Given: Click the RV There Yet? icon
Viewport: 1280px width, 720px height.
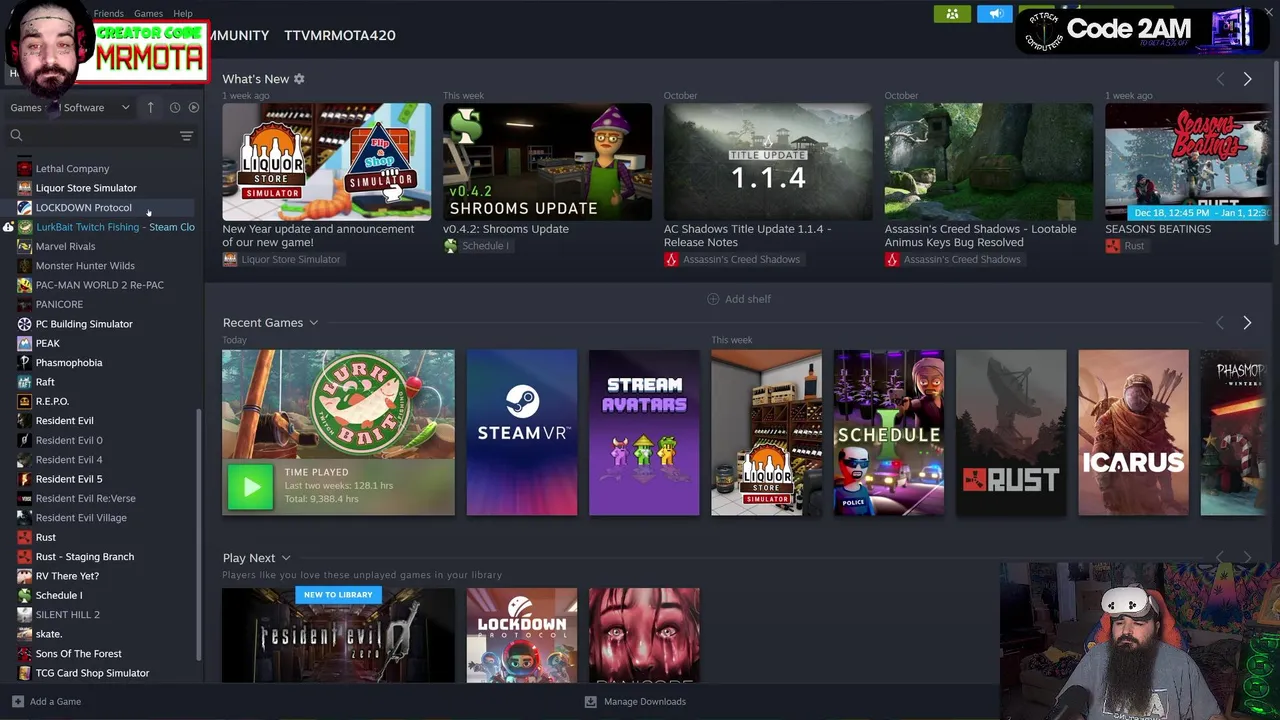Looking at the screenshot, I should (x=25, y=576).
